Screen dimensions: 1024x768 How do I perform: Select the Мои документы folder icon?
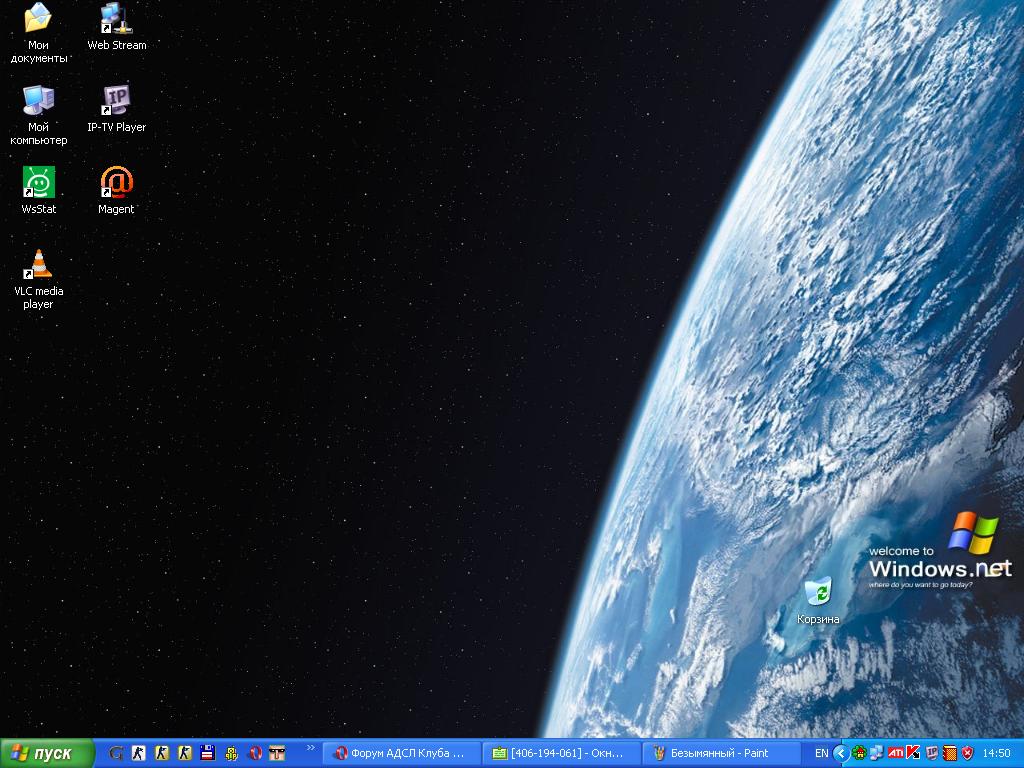pyautogui.click(x=38, y=19)
